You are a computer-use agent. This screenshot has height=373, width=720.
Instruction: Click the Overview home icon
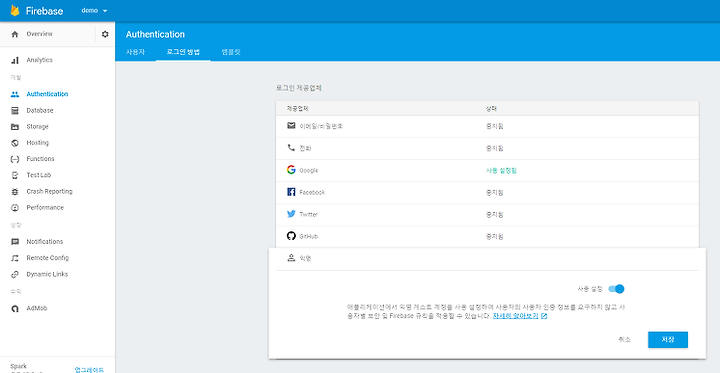(15, 34)
